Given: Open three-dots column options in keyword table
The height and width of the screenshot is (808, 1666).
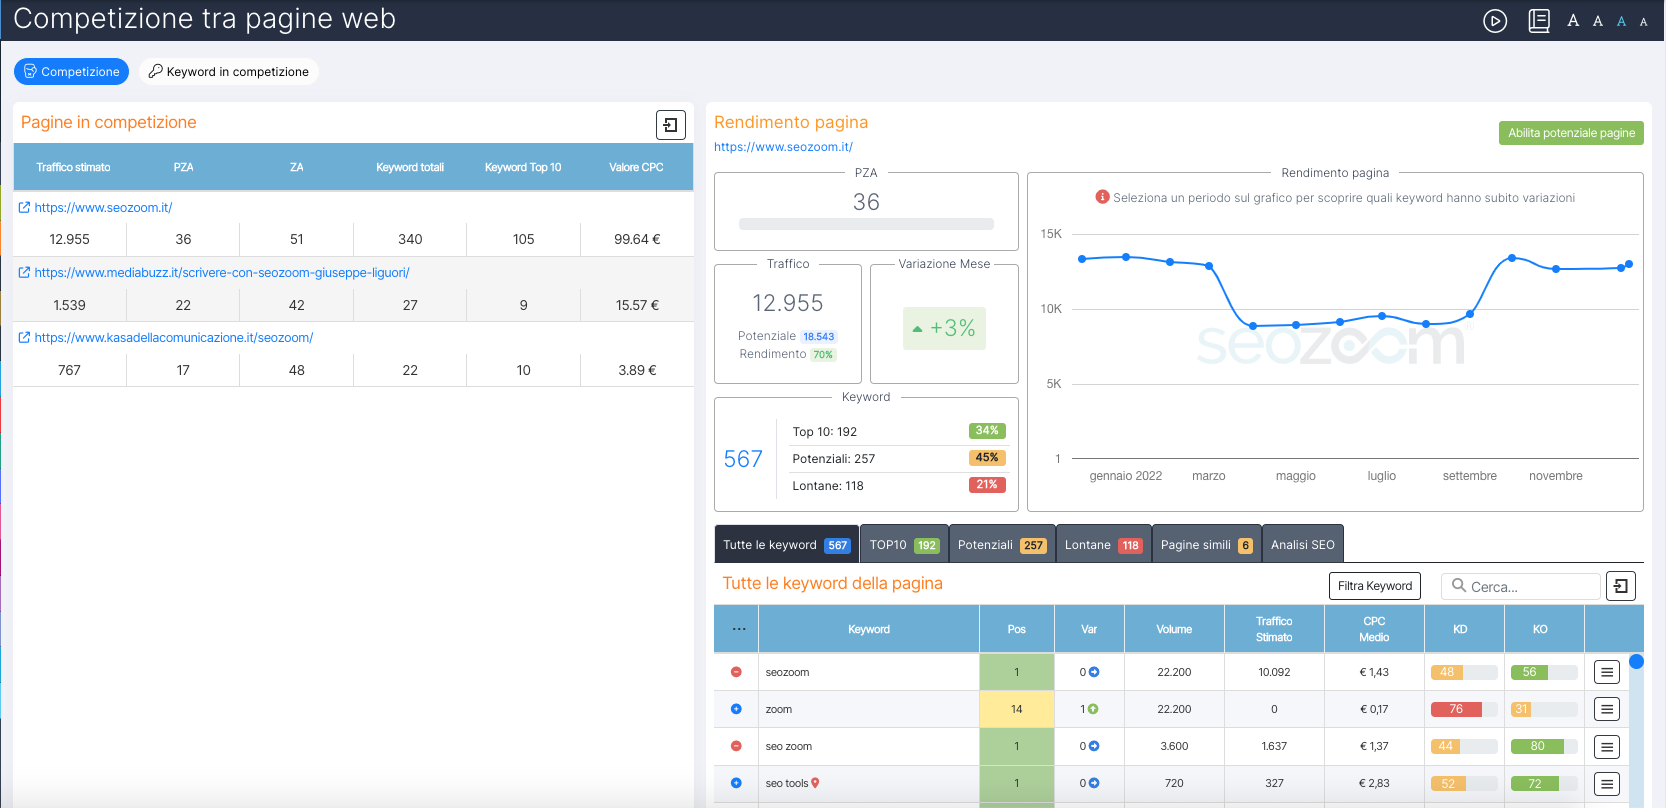Looking at the screenshot, I should click(x=738, y=629).
